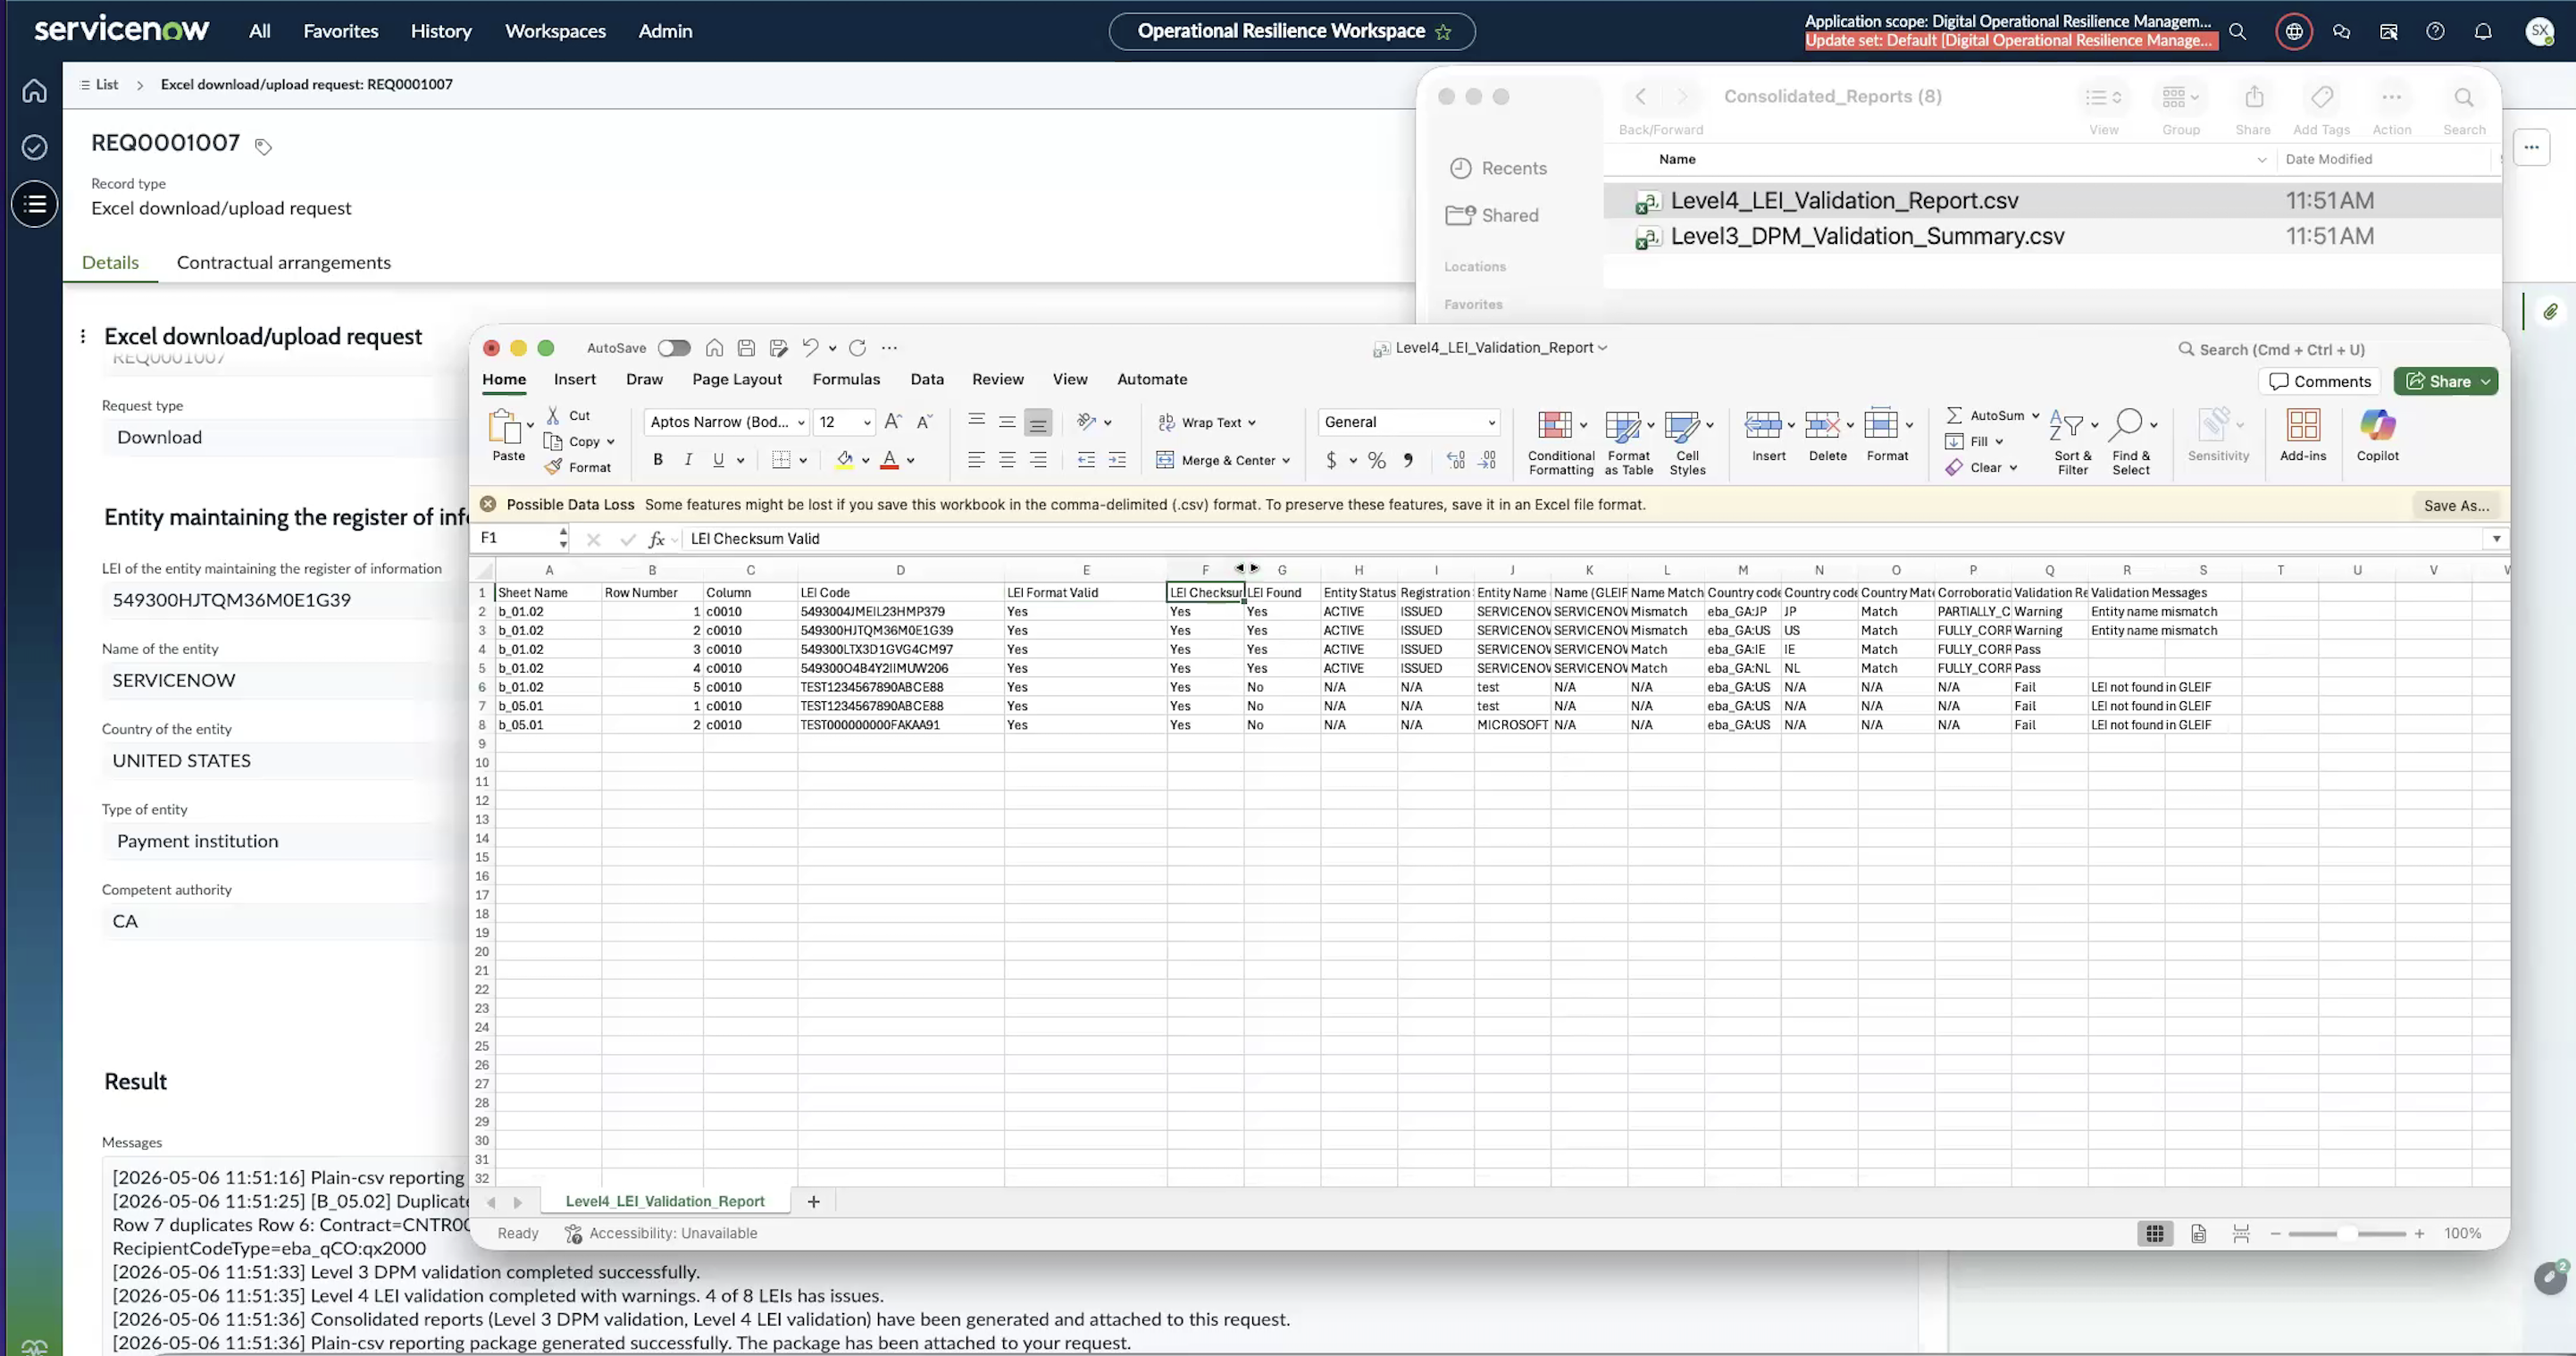
Task: Open Copilot in Excel ribbon
Action: coord(2377,435)
